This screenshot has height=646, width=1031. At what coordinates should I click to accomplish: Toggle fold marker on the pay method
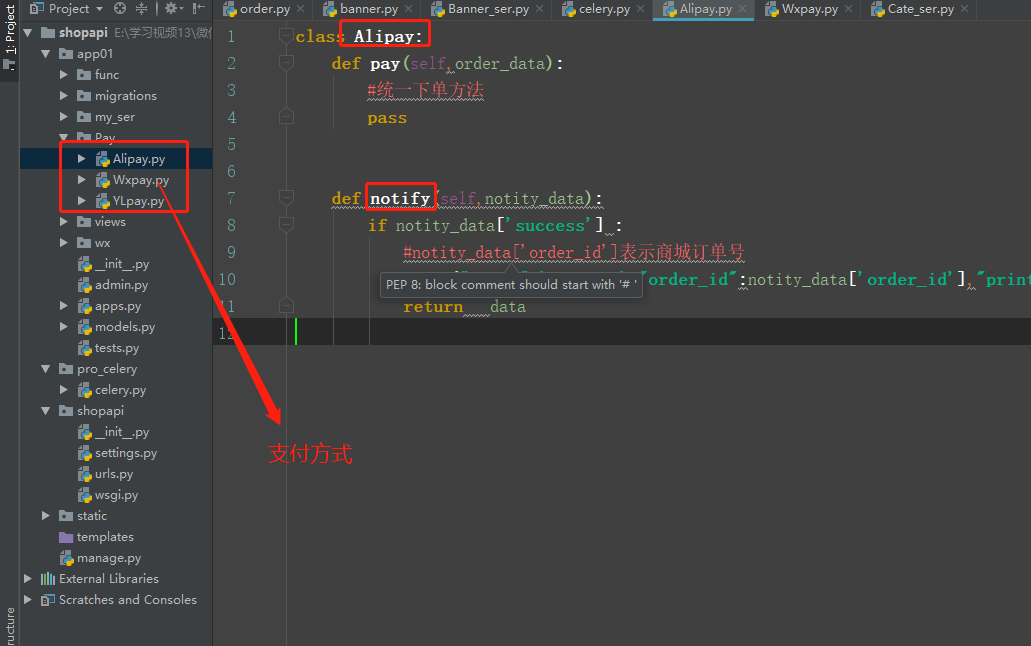[x=286, y=63]
